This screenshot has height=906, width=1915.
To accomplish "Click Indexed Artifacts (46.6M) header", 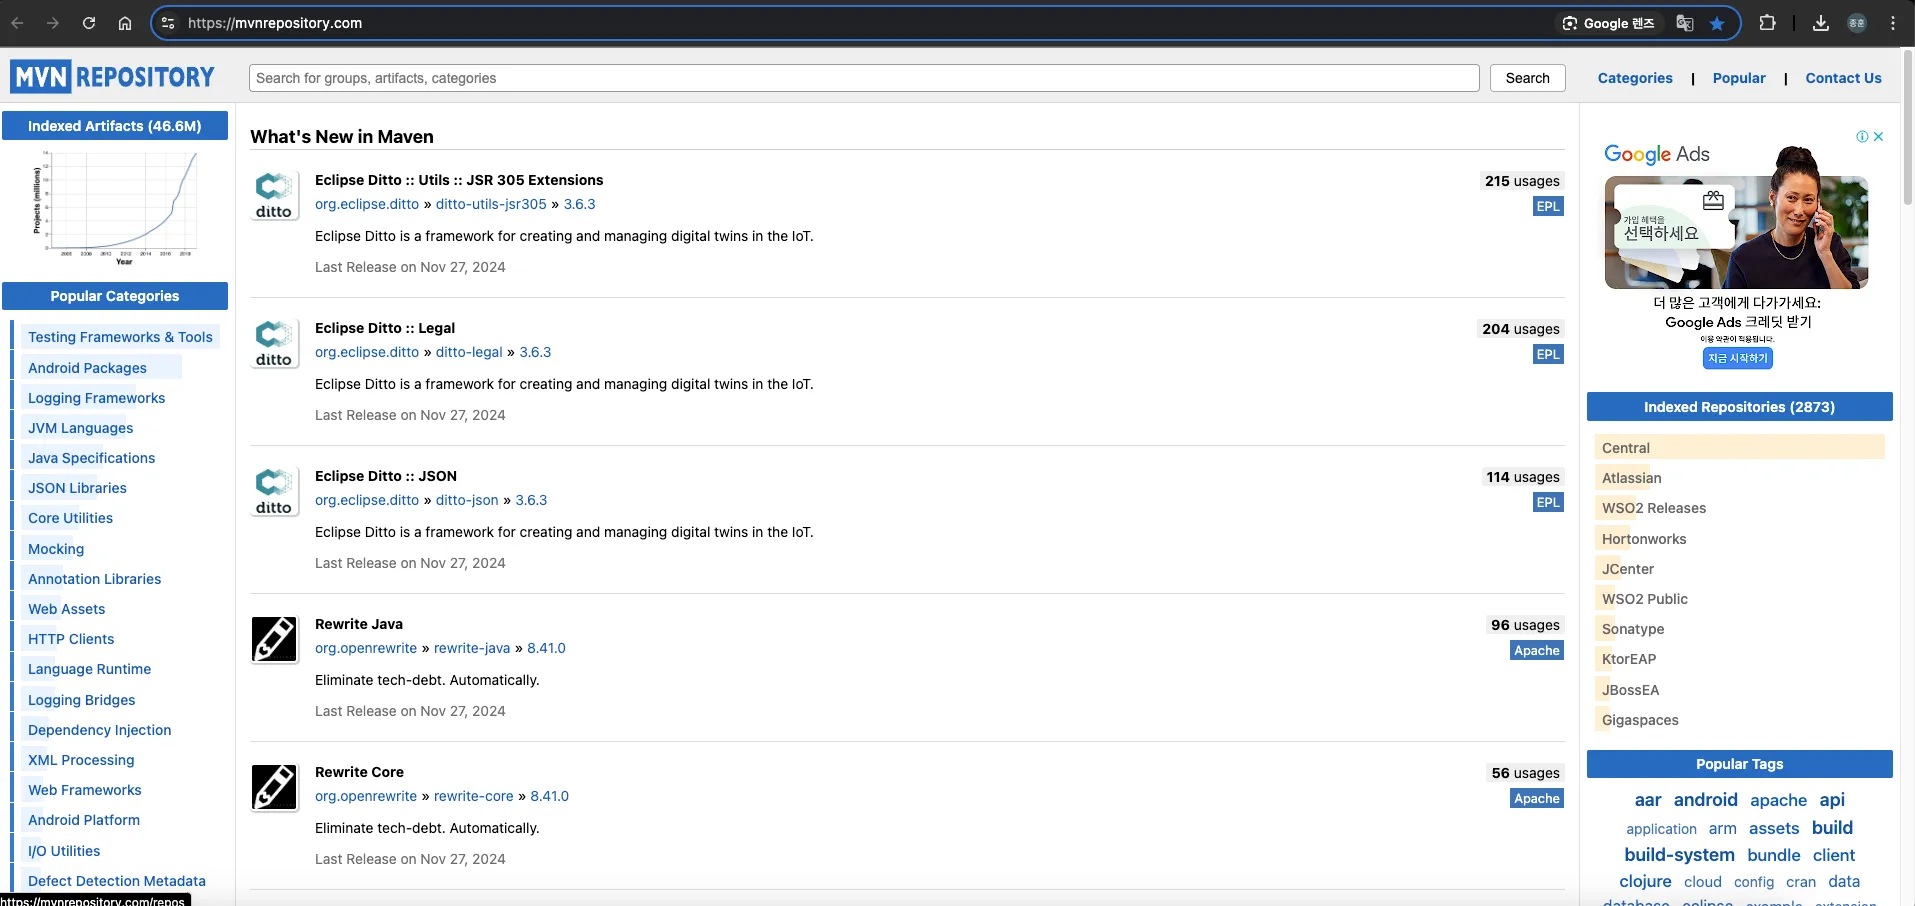I will tap(115, 126).
